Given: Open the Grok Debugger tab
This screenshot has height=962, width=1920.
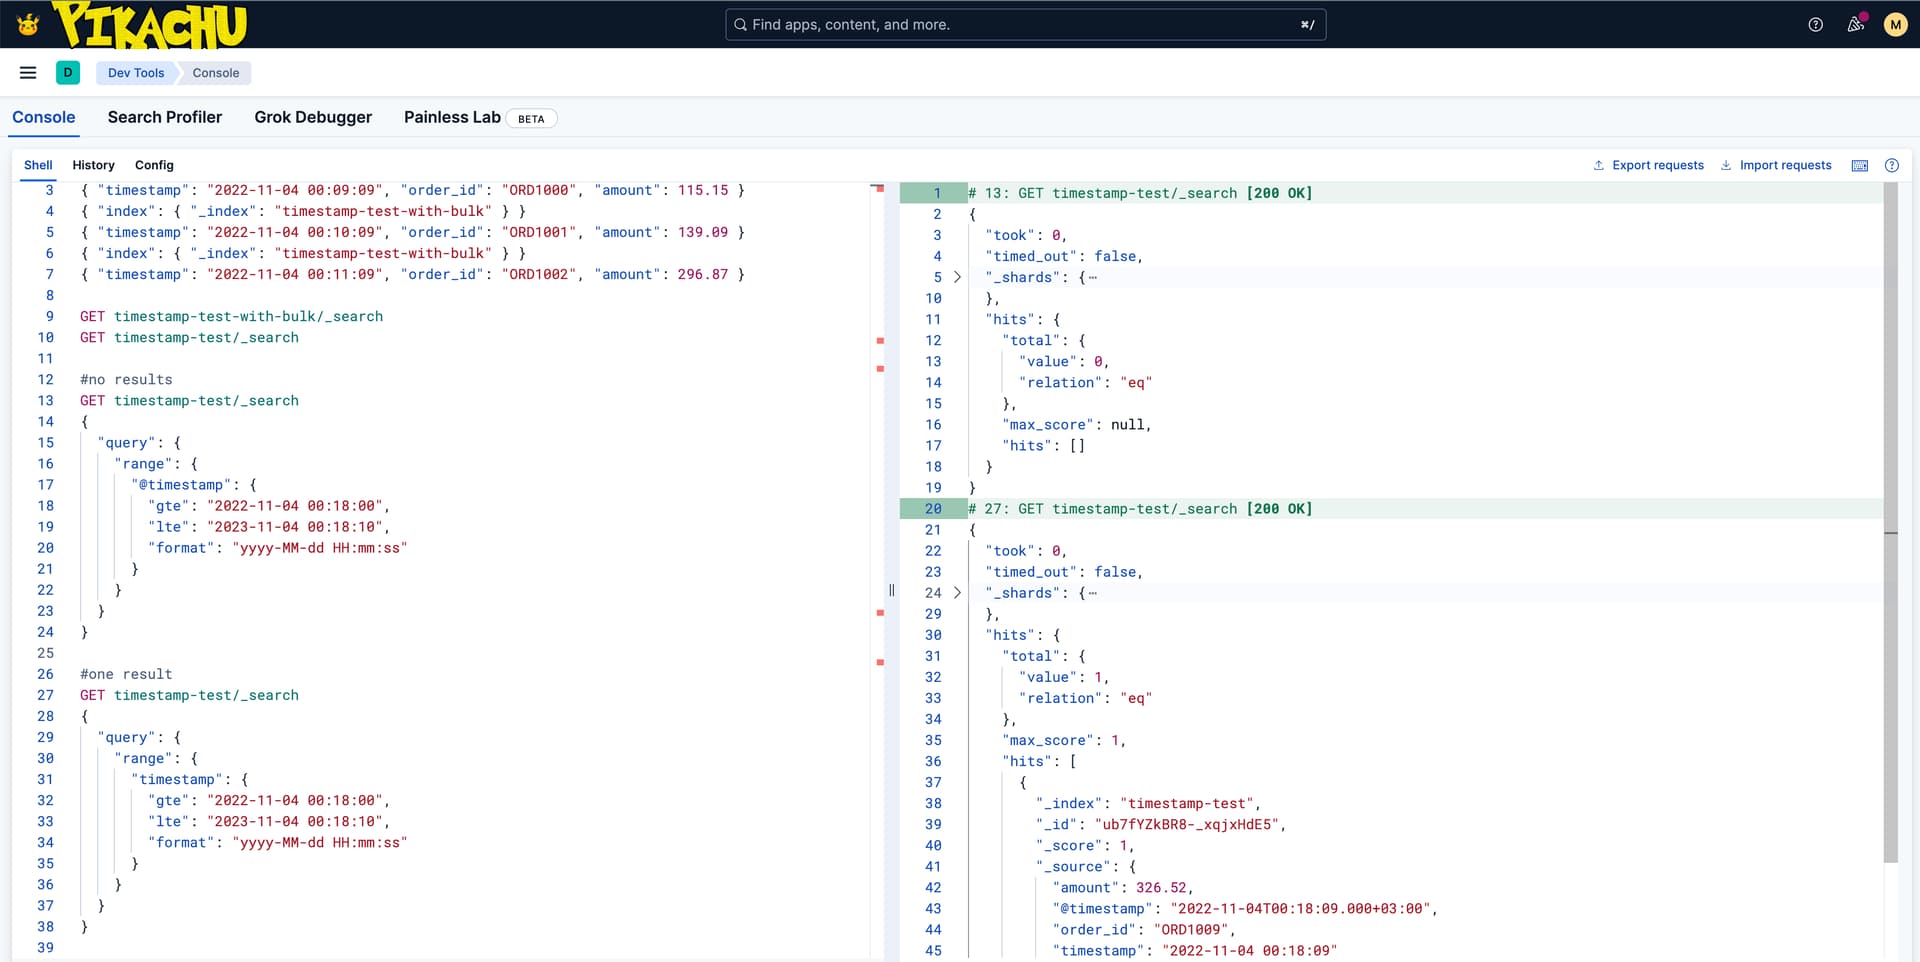Looking at the screenshot, I should [x=313, y=118].
